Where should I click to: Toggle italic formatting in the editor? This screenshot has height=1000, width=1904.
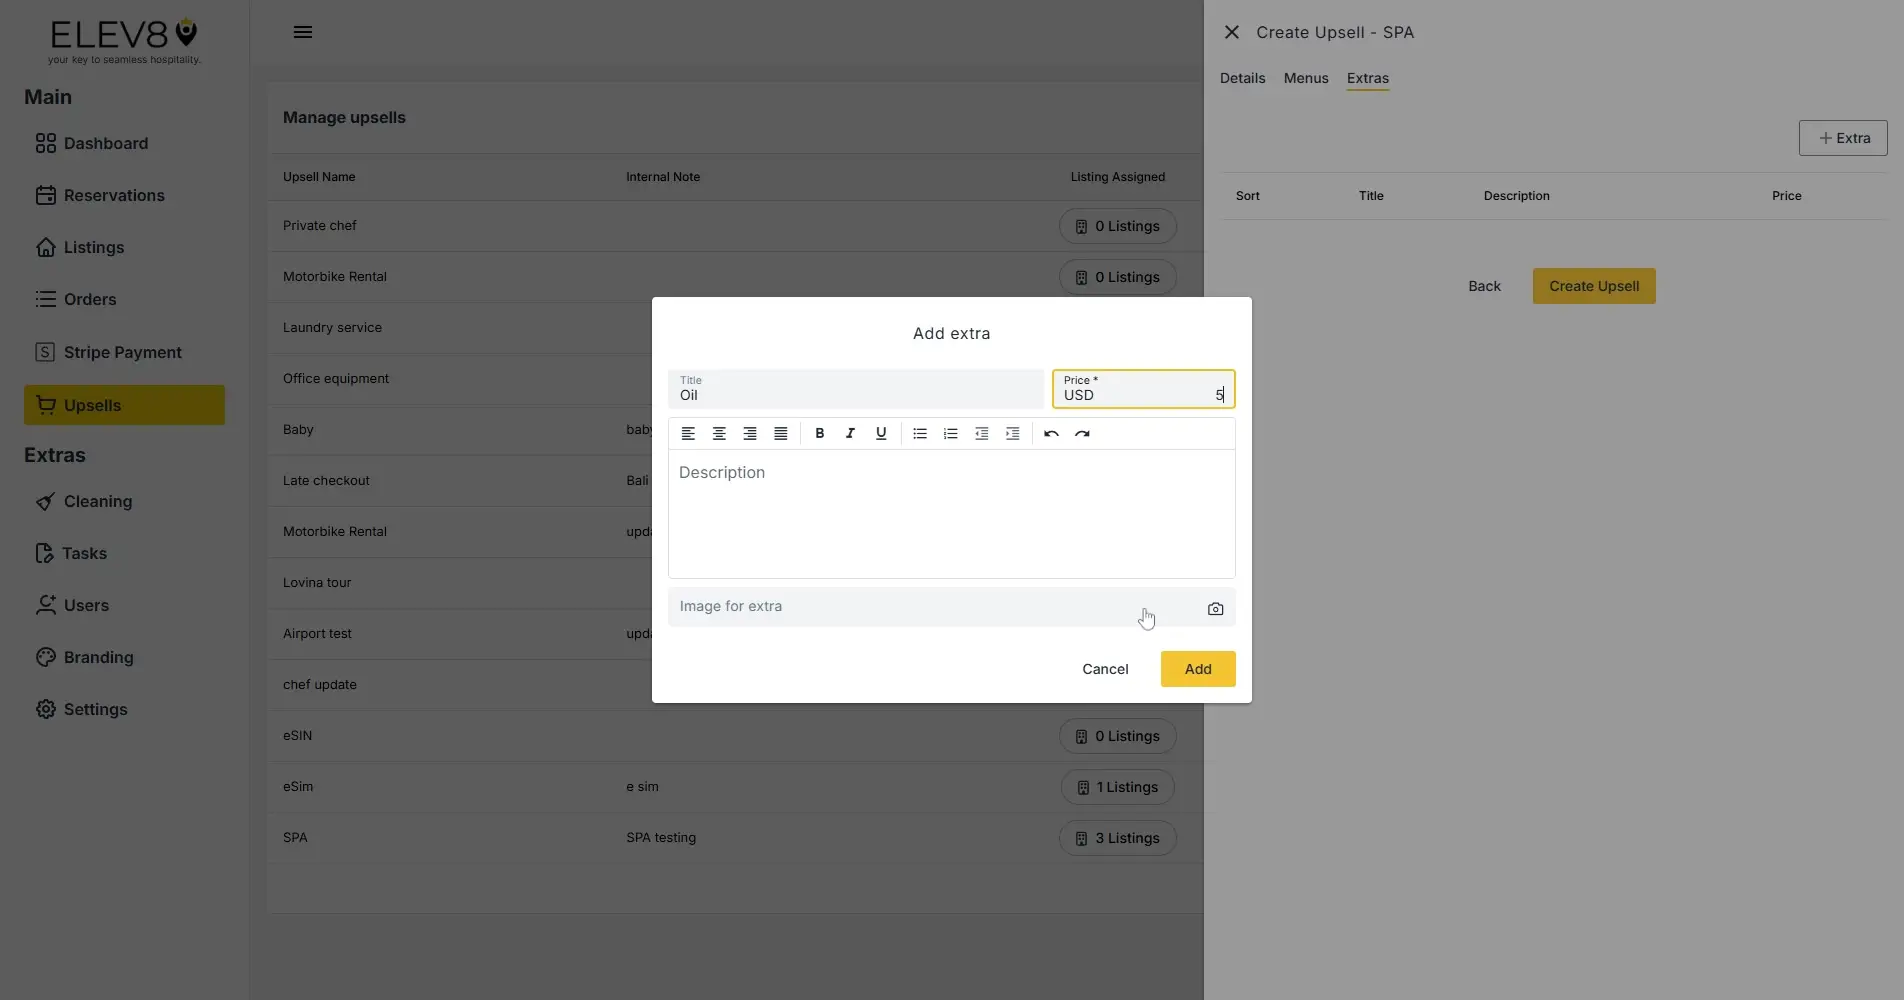[x=850, y=433]
